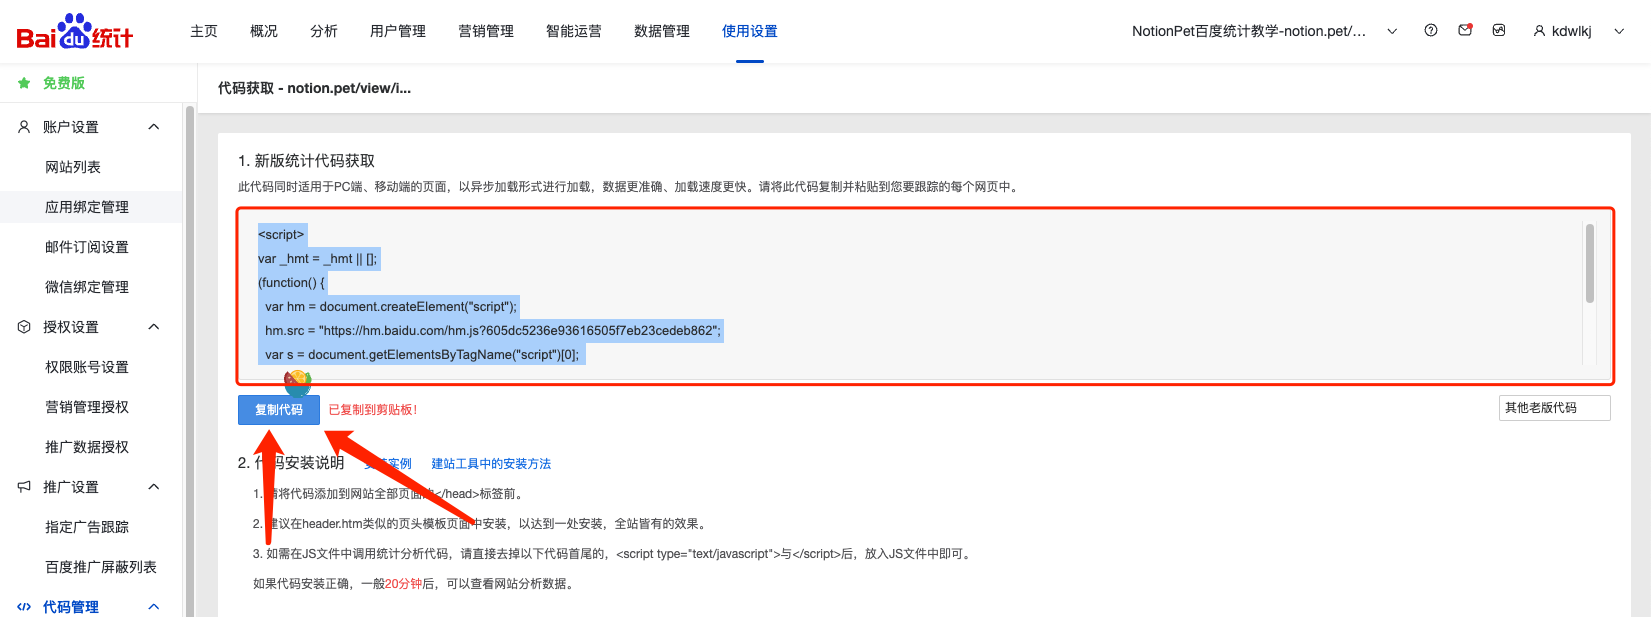The width and height of the screenshot is (1651, 617).
Task: Collapse the 账户设置 section chevron
Action: [154, 127]
